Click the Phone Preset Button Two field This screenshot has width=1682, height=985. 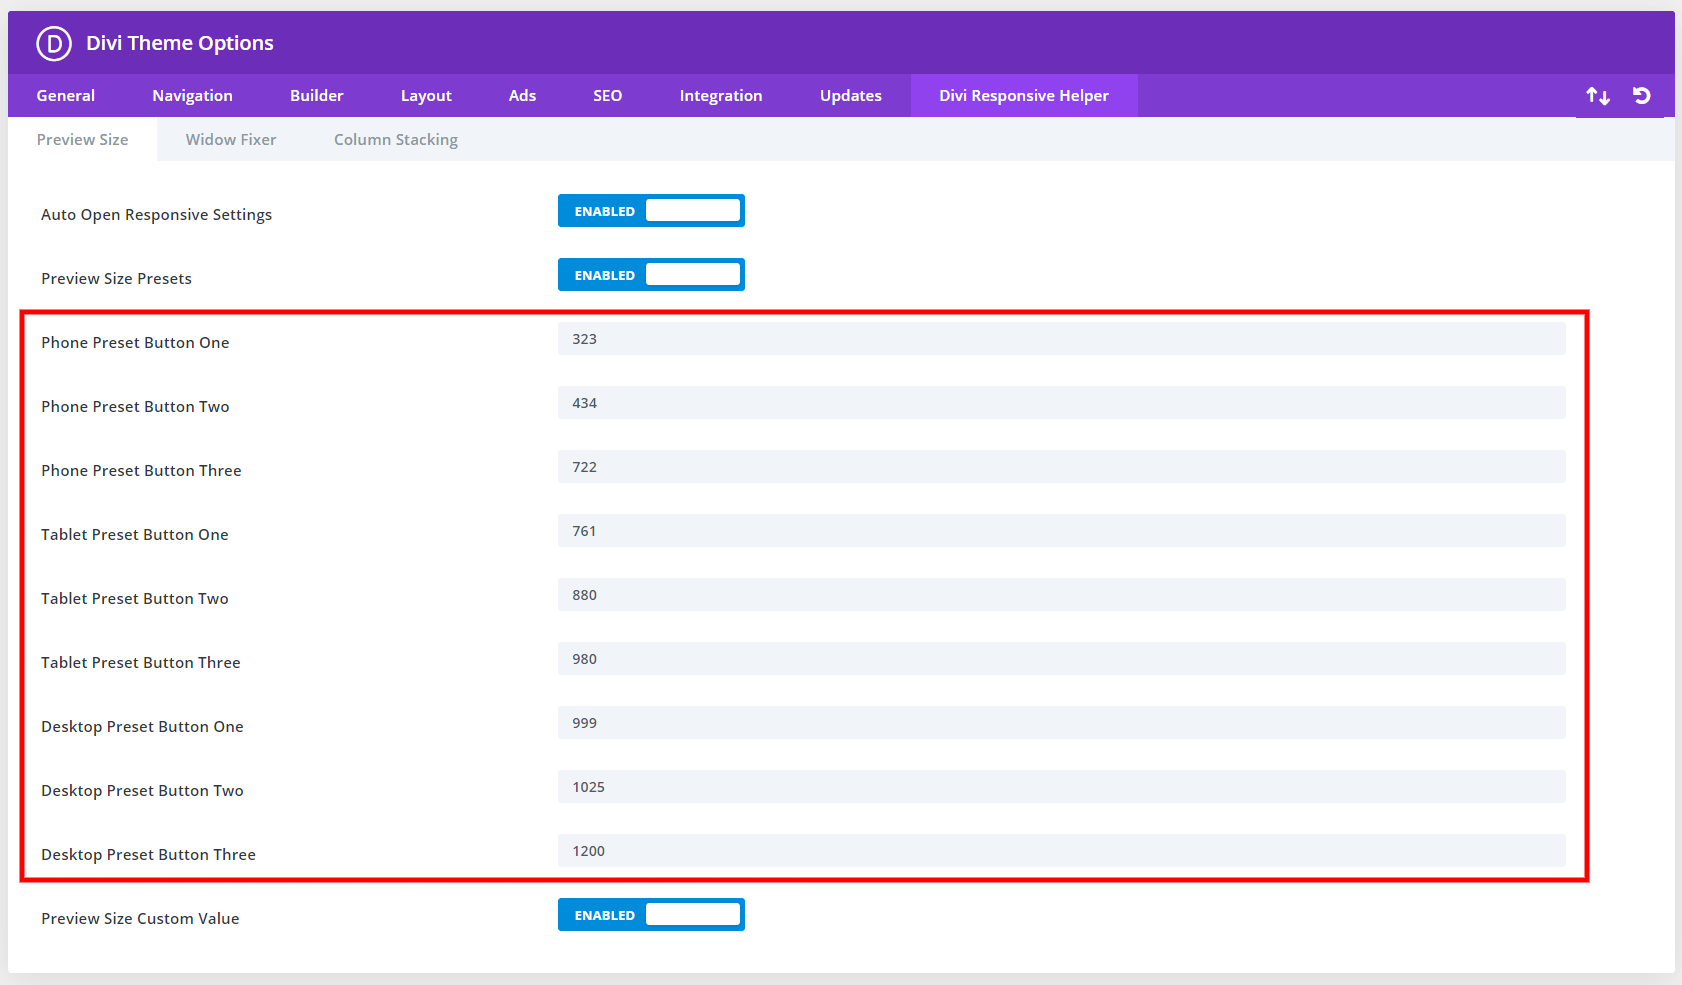(x=1062, y=403)
